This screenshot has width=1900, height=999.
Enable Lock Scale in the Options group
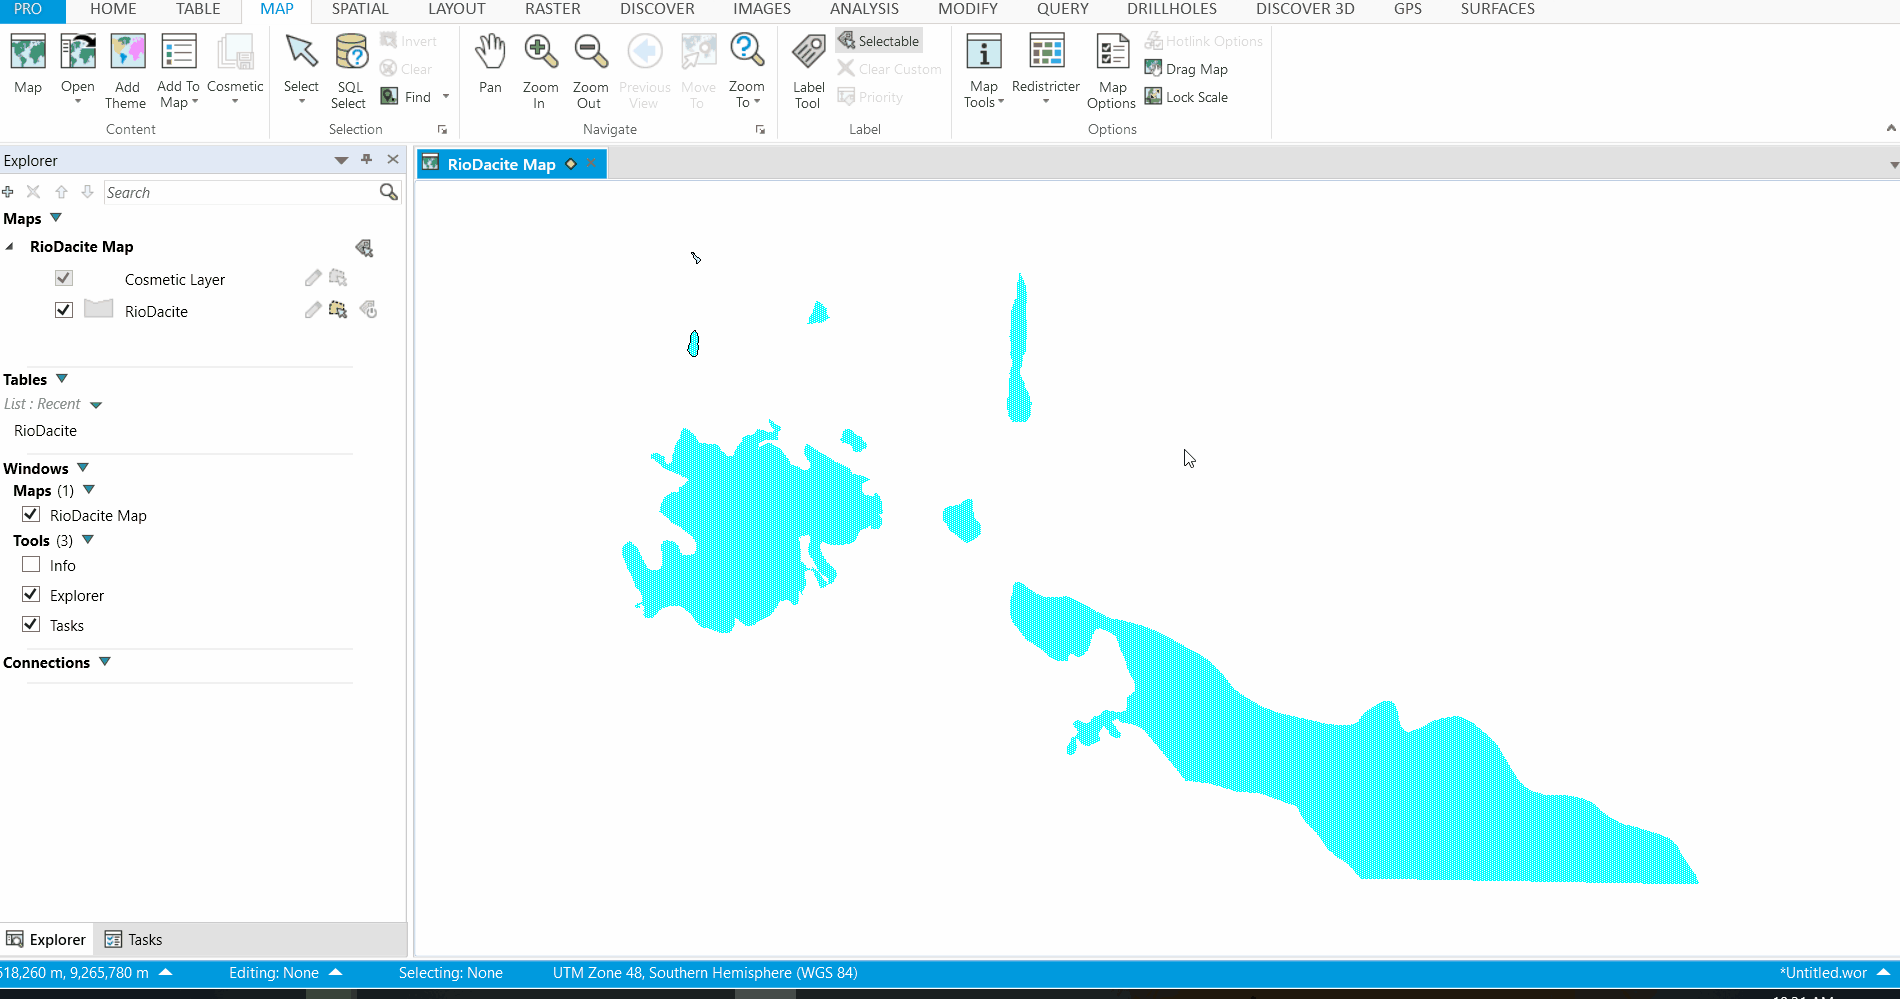coord(1186,96)
